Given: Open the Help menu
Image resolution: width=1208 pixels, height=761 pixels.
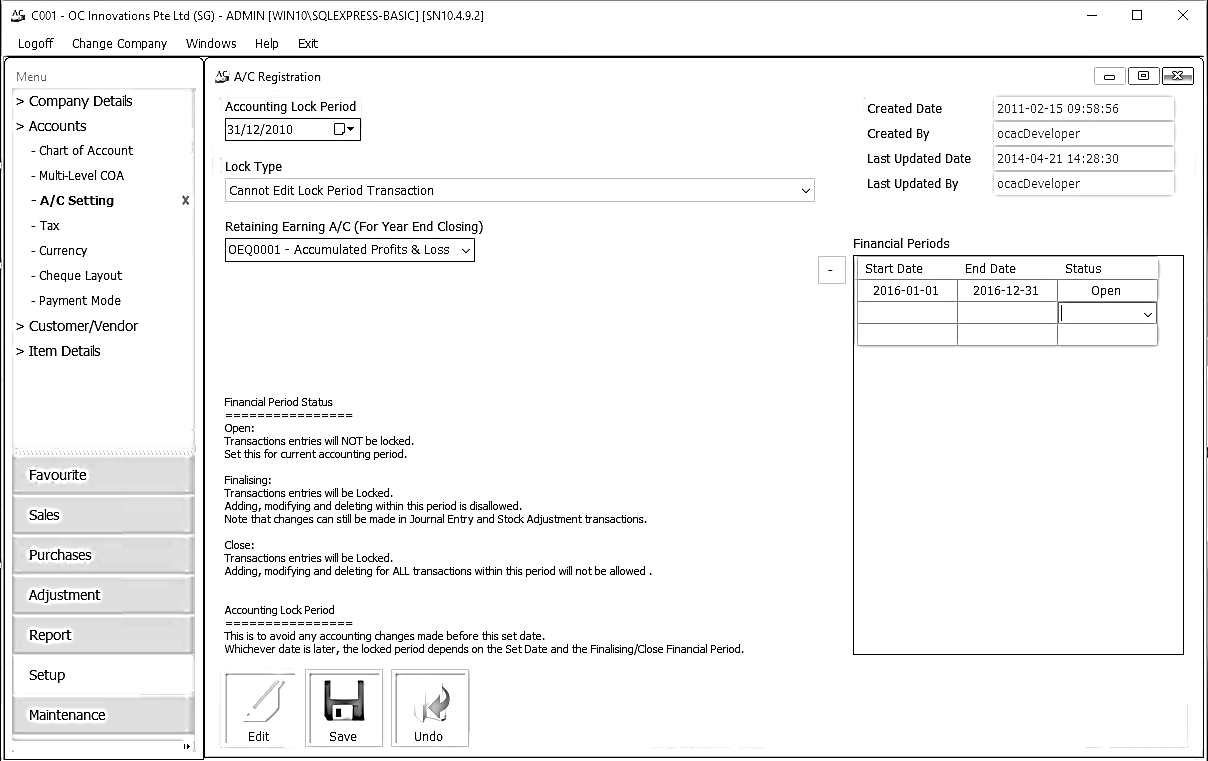Looking at the screenshot, I should pos(266,43).
